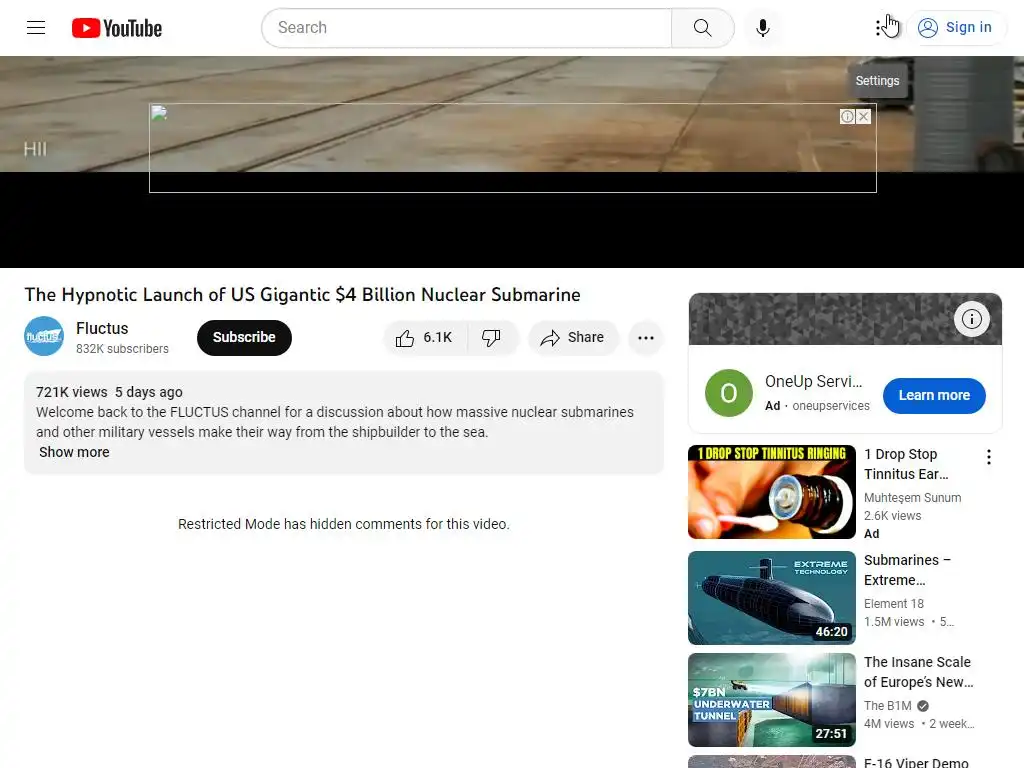1024x768 pixels.
Task: Click 832K subscribers text
Action: point(122,349)
